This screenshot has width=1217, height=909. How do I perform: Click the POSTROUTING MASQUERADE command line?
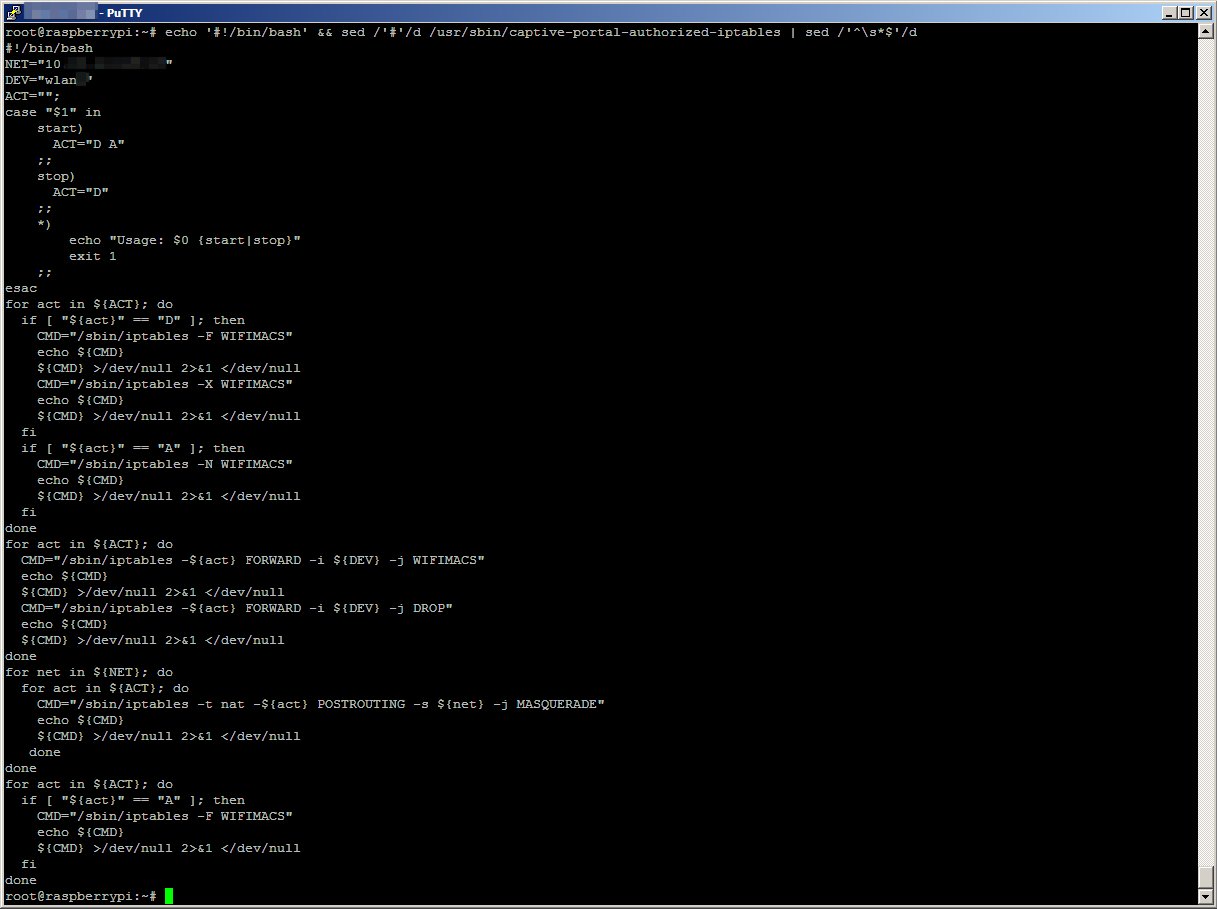tap(320, 704)
